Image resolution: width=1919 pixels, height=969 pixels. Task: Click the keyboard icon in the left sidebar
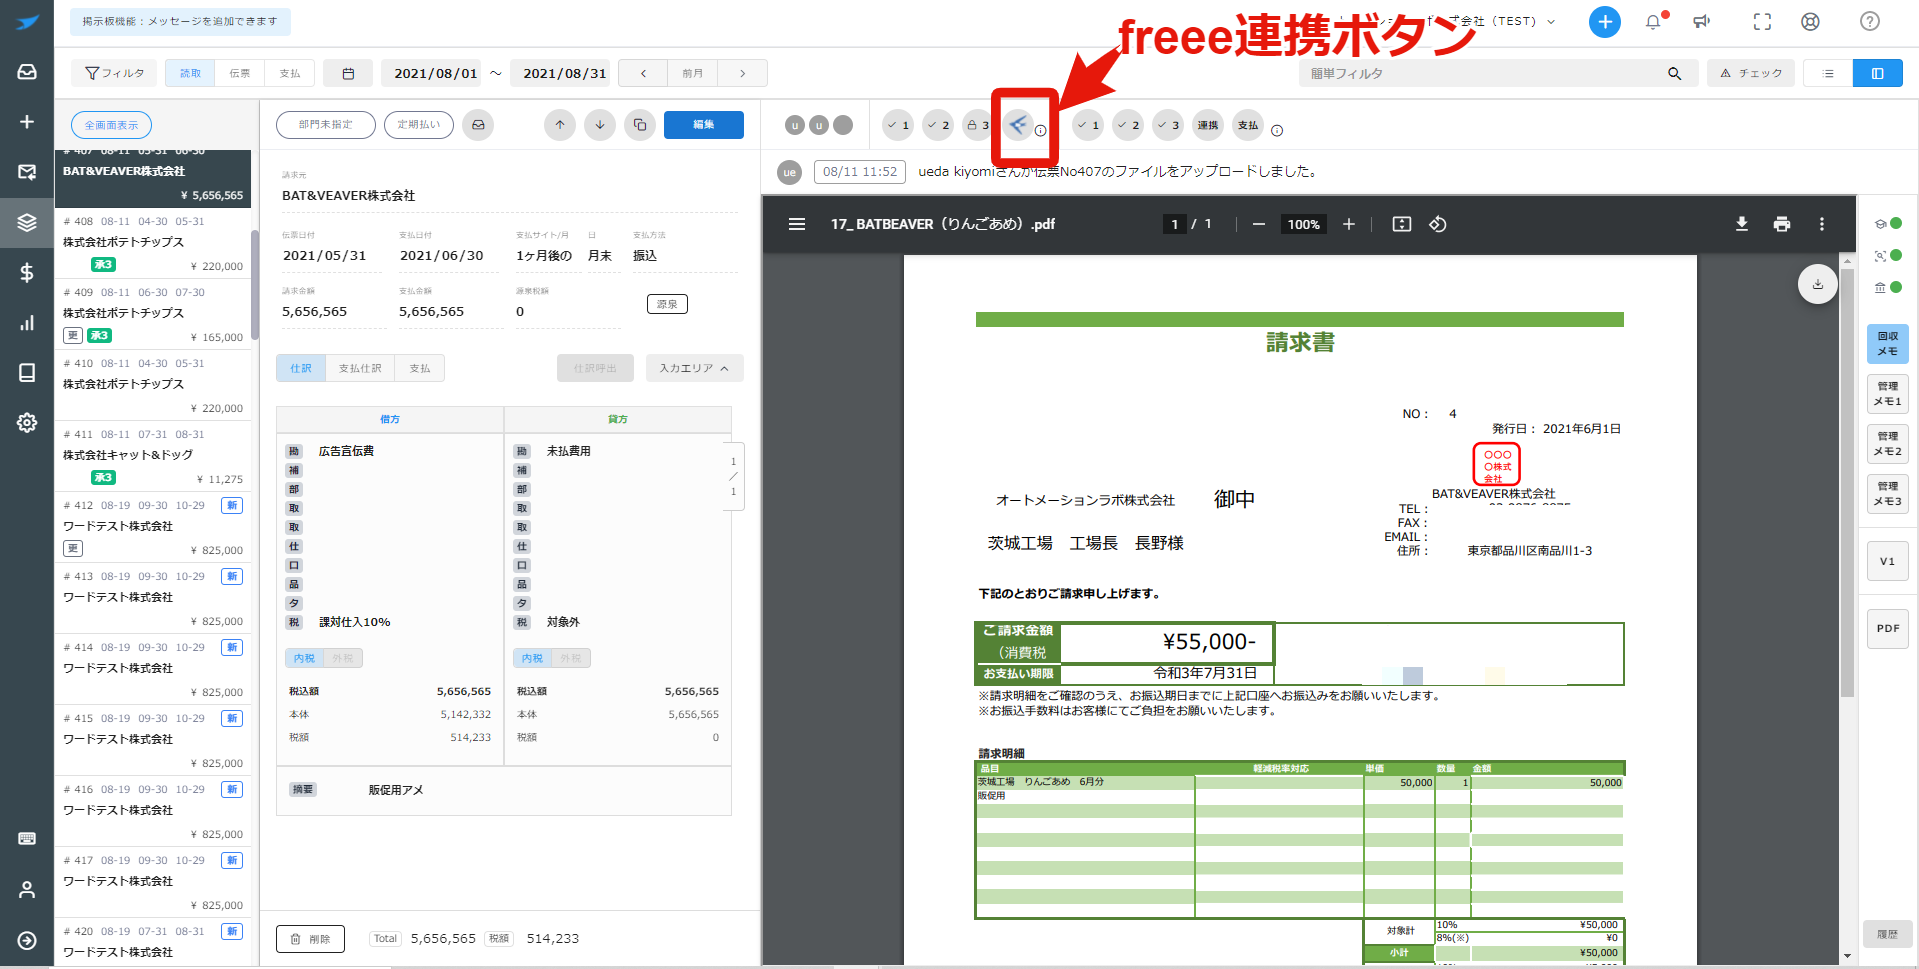point(27,838)
